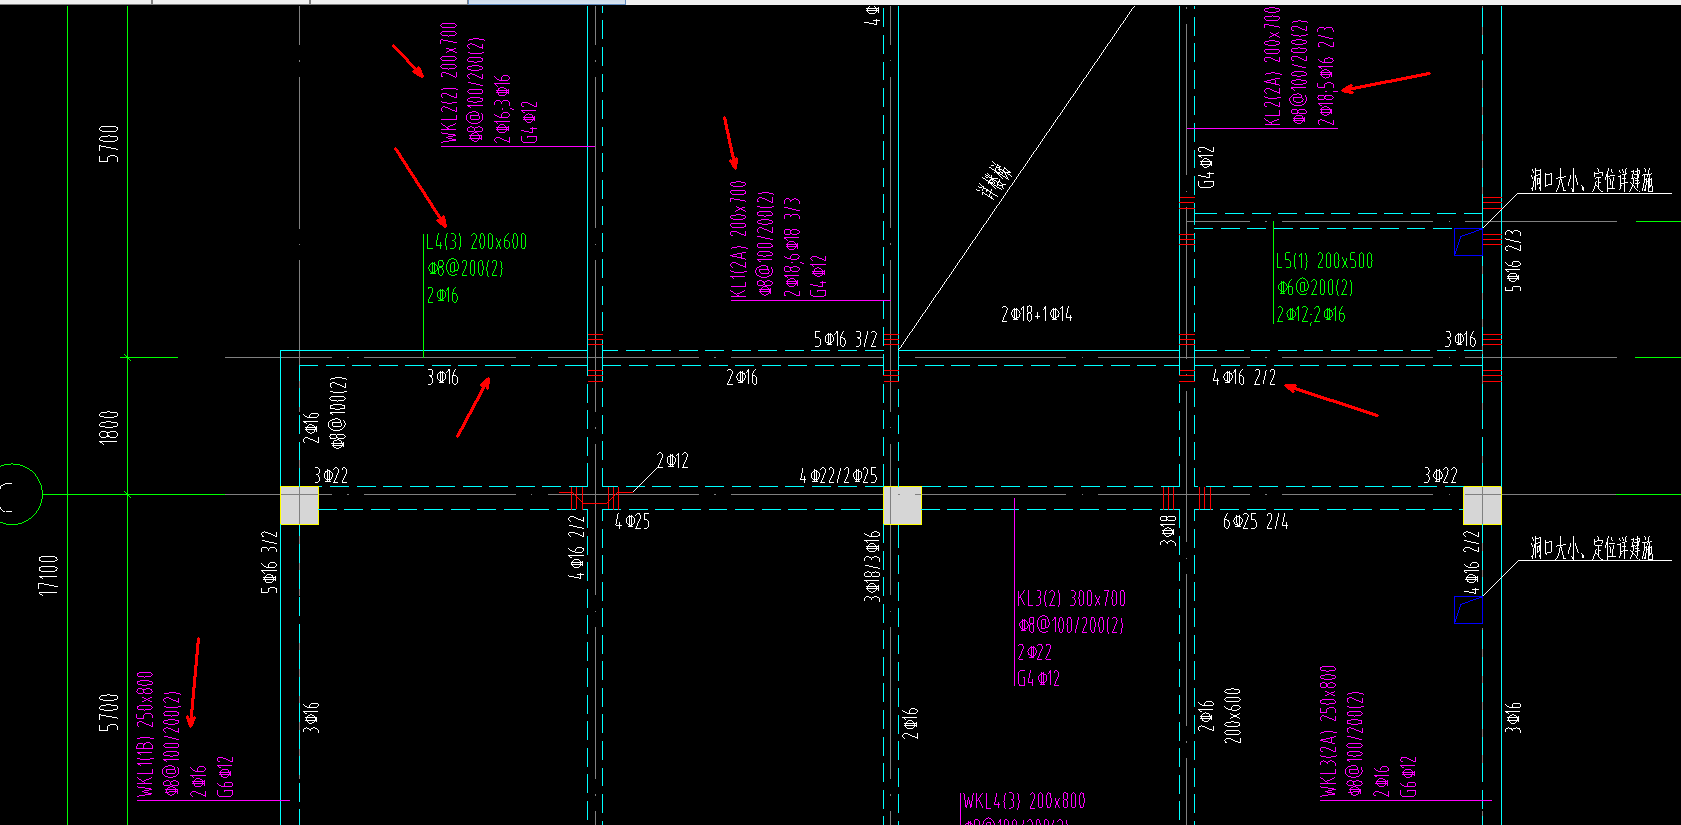Click the right '3Φ22' text near the right column
Viewport: 1681px width, 825px height.
point(1440,476)
